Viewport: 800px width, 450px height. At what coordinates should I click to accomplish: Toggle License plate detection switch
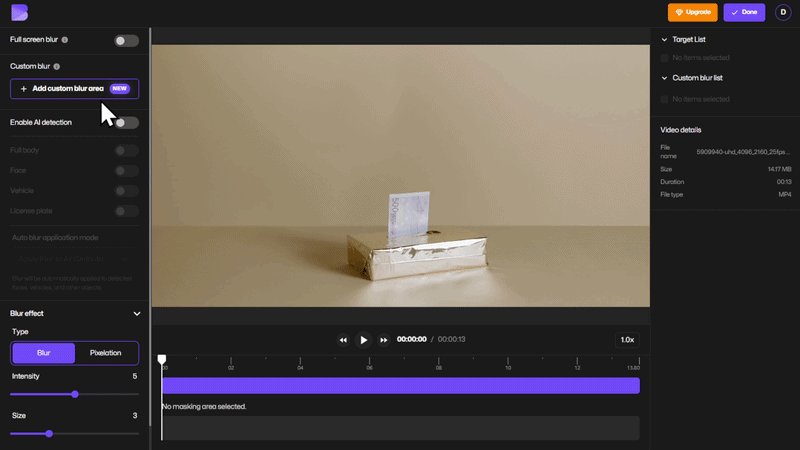pyautogui.click(x=126, y=211)
